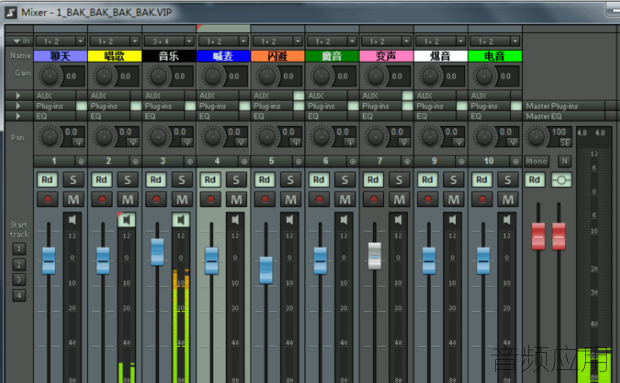
Task: Click the yellow name label on channel 2
Action: (x=115, y=57)
